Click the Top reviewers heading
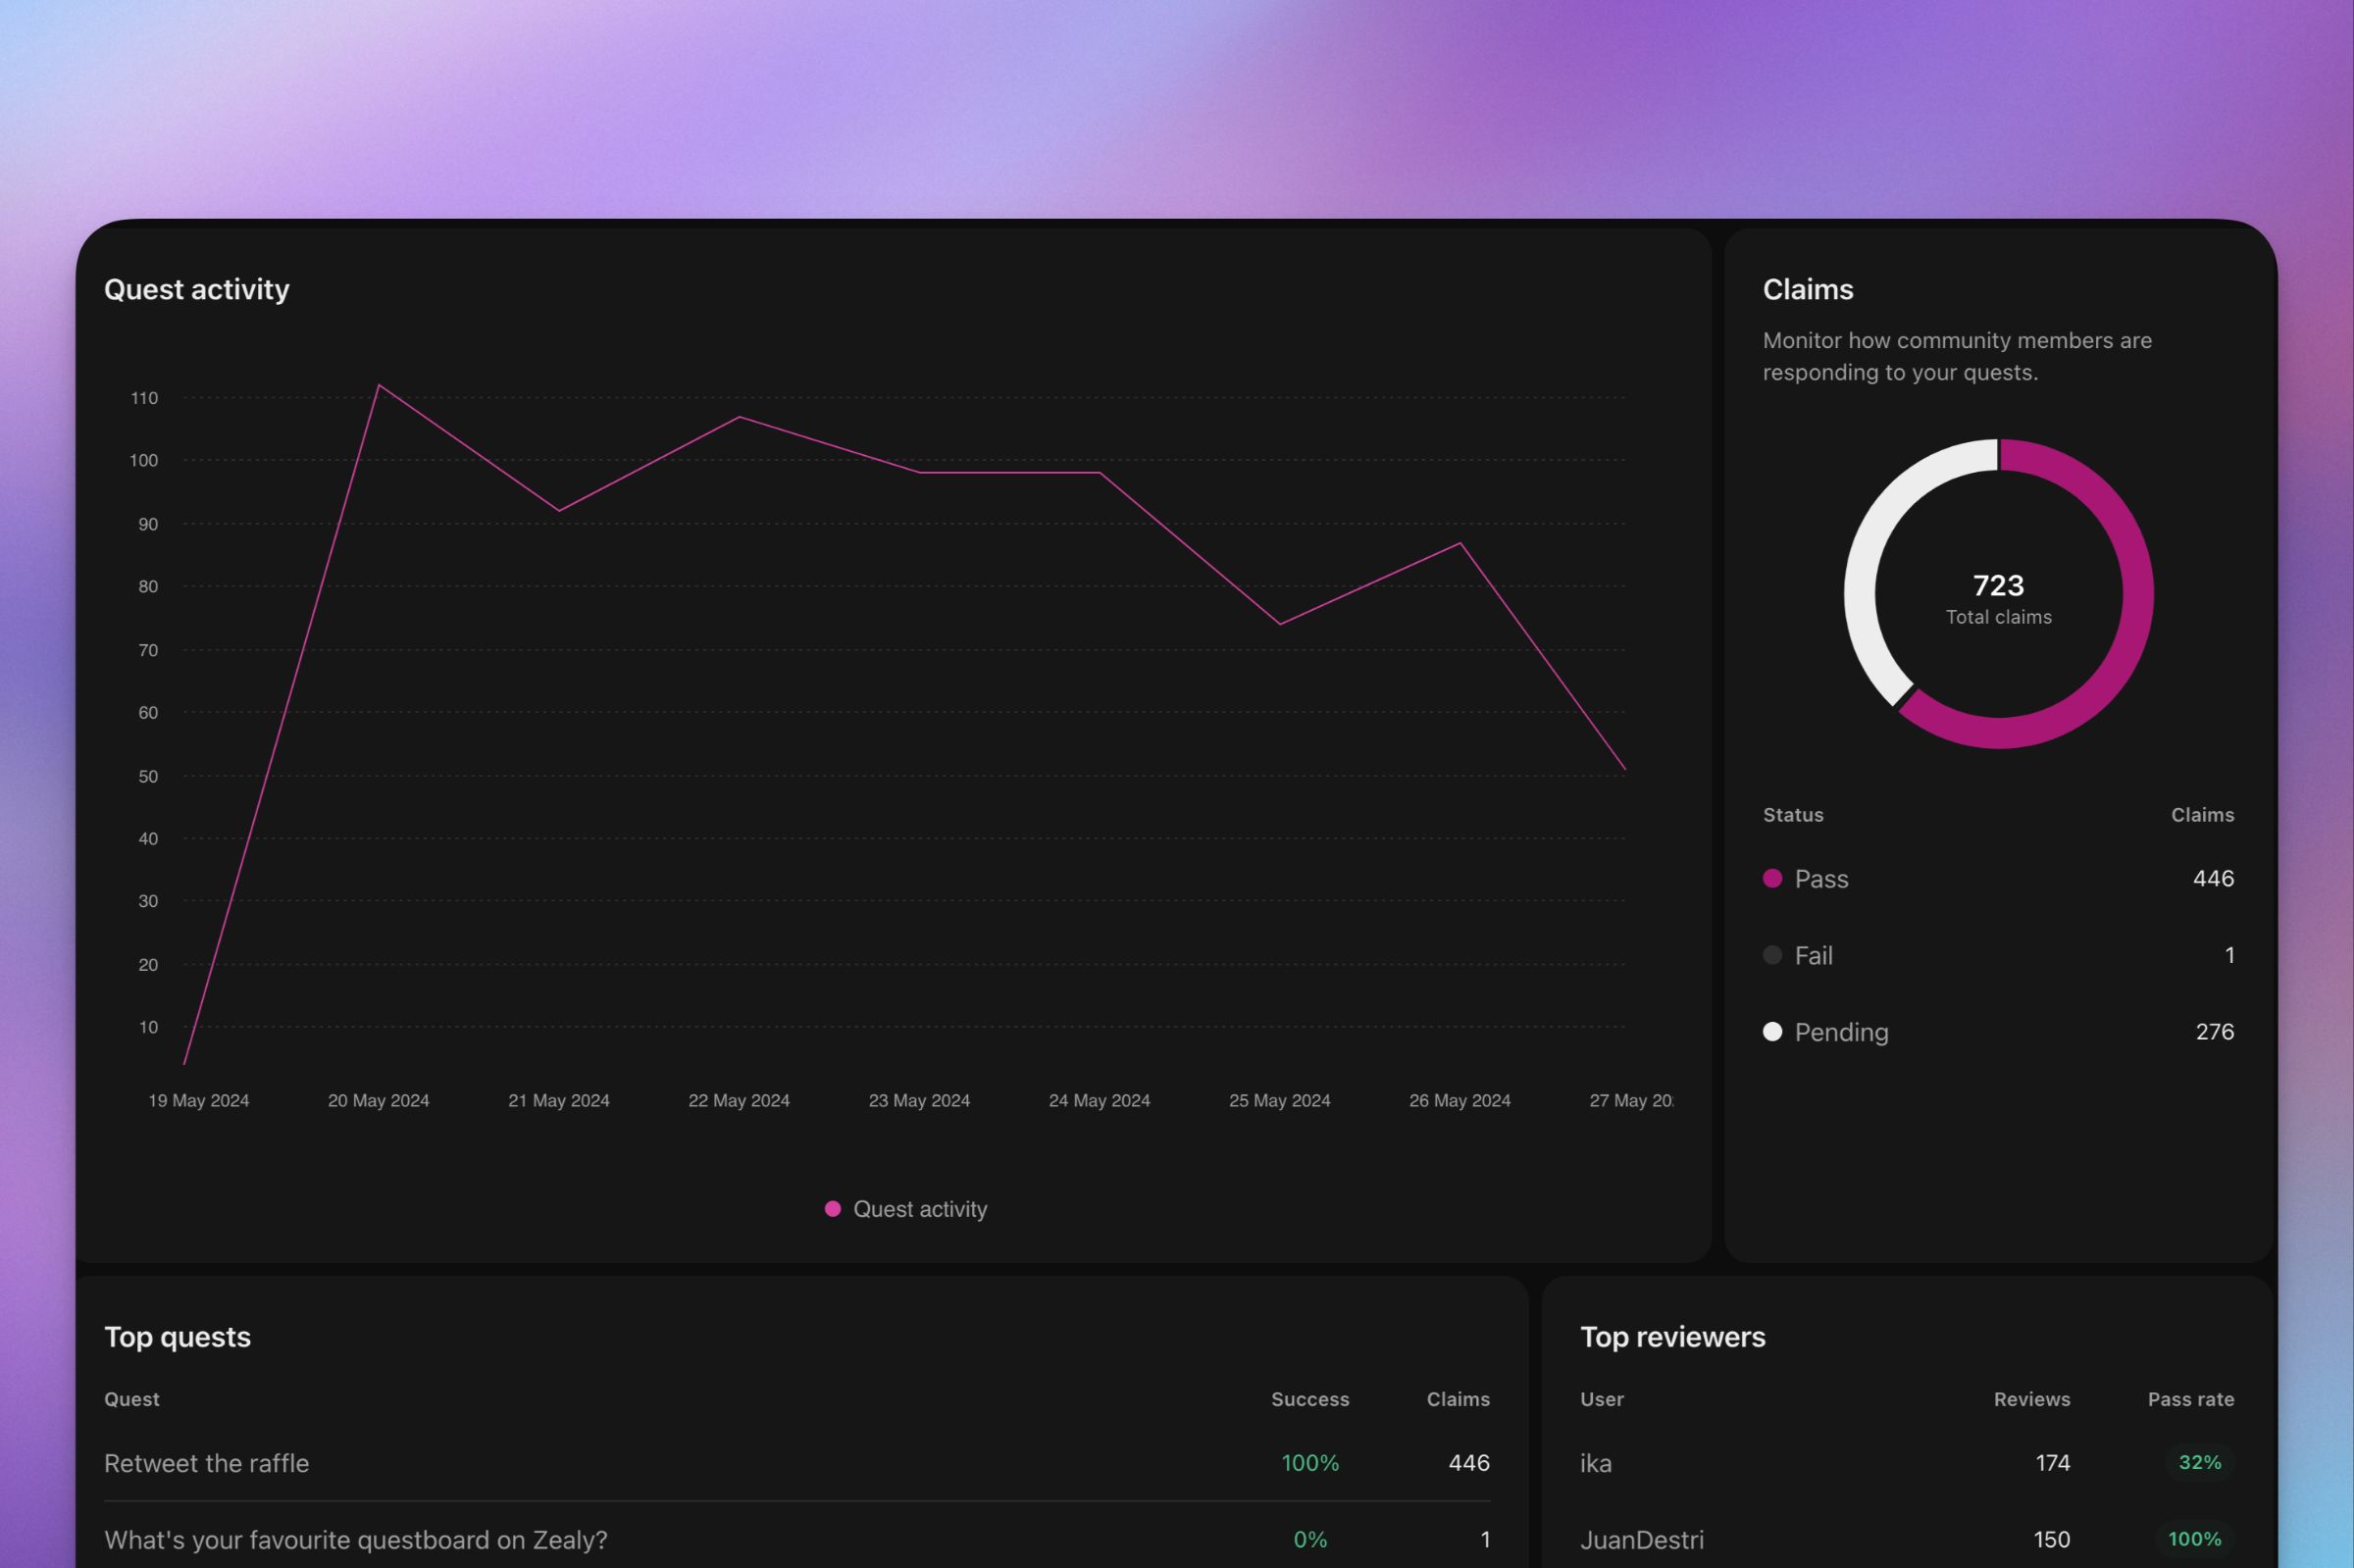Viewport: 2354px width, 1568px height. 1673,1337
